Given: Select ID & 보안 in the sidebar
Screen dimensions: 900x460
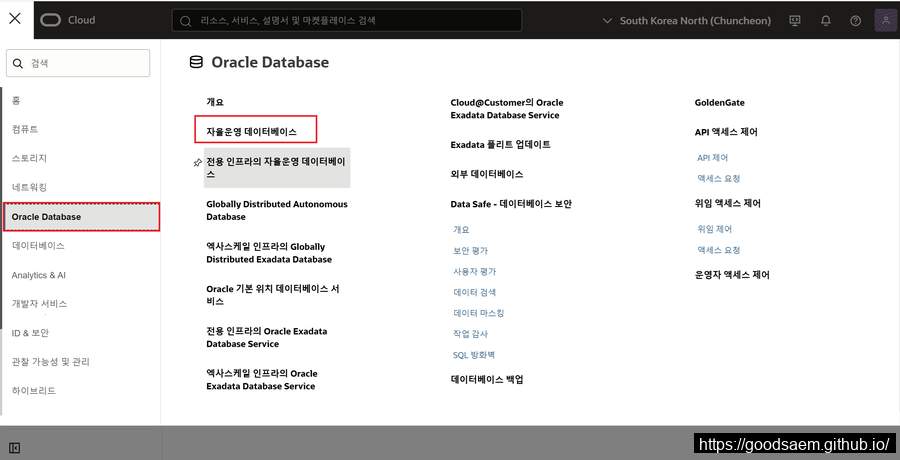Looking at the screenshot, I should (30, 333).
